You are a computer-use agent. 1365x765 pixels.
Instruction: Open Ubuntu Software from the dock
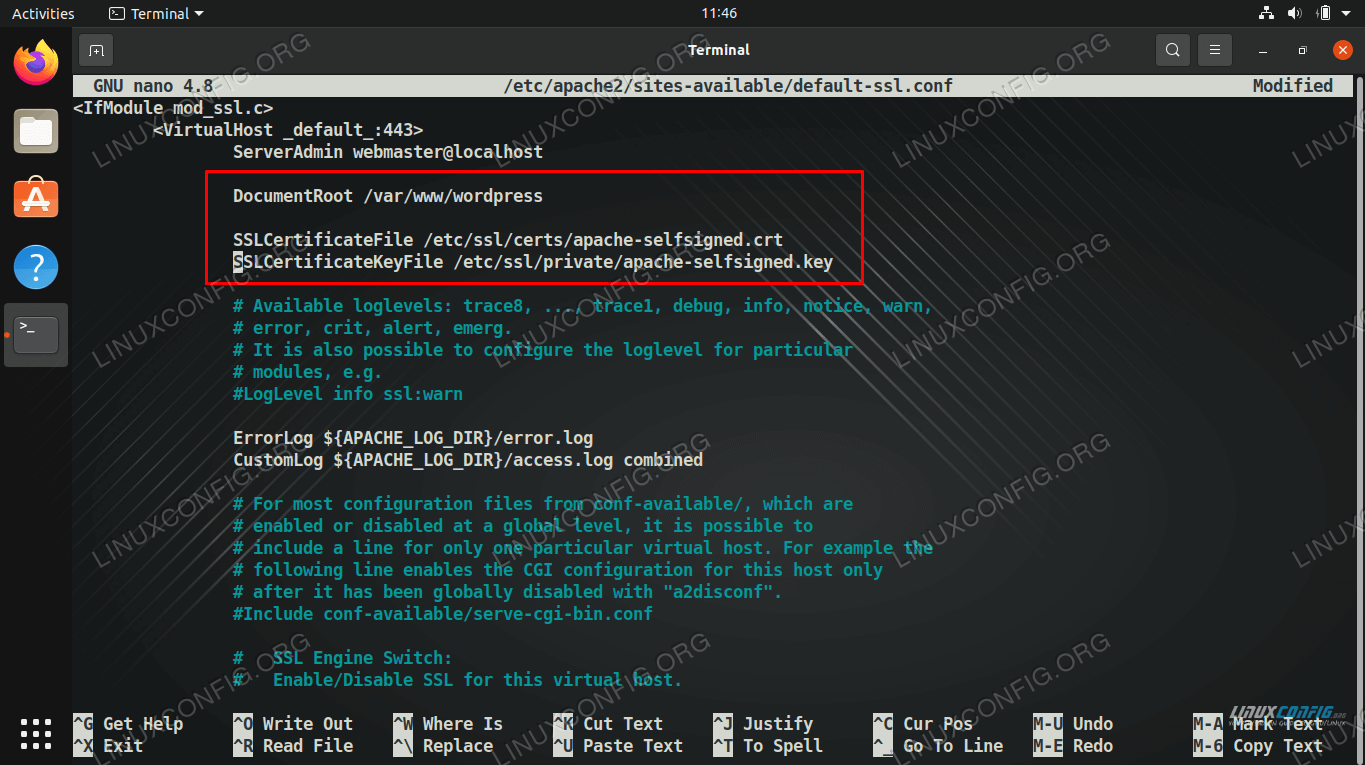(36, 199)
